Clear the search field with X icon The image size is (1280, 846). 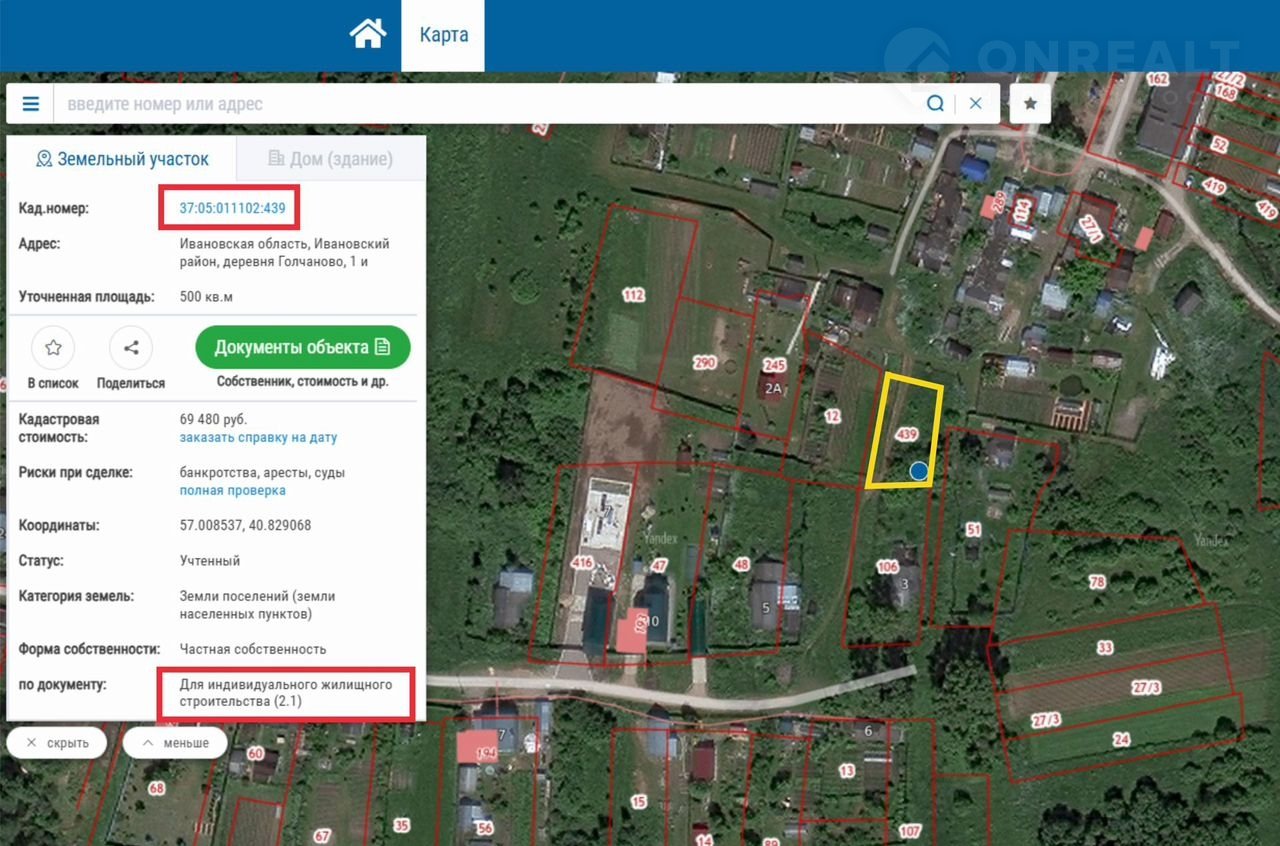(976, 104)
